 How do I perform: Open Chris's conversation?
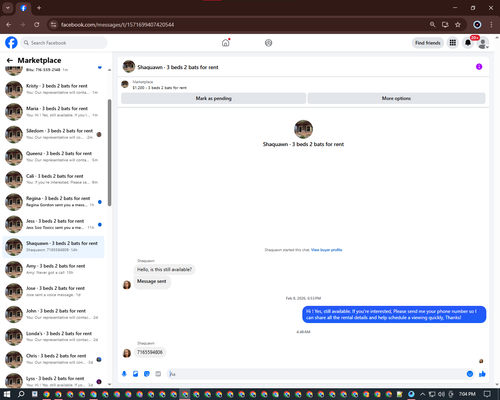(53, 359)
